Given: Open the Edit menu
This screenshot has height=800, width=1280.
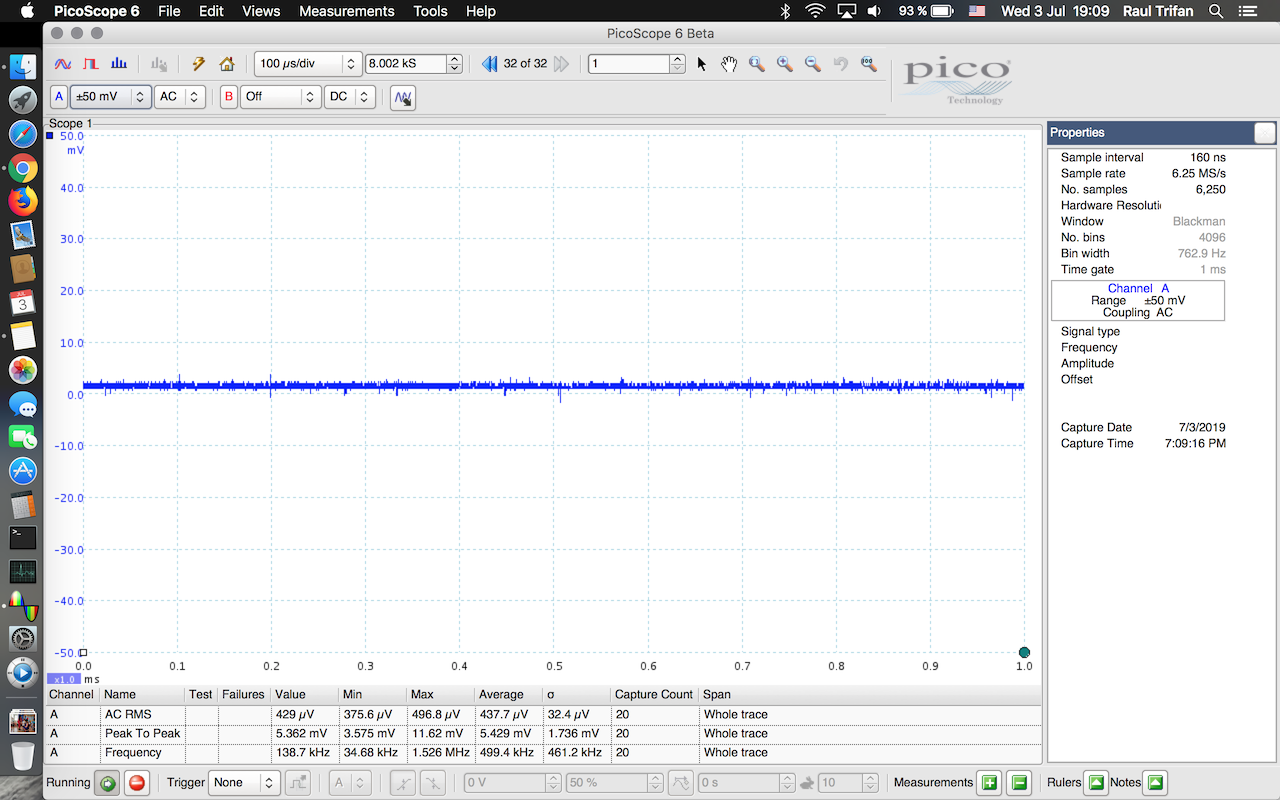Looking at the screenshot, I should 211,11.
